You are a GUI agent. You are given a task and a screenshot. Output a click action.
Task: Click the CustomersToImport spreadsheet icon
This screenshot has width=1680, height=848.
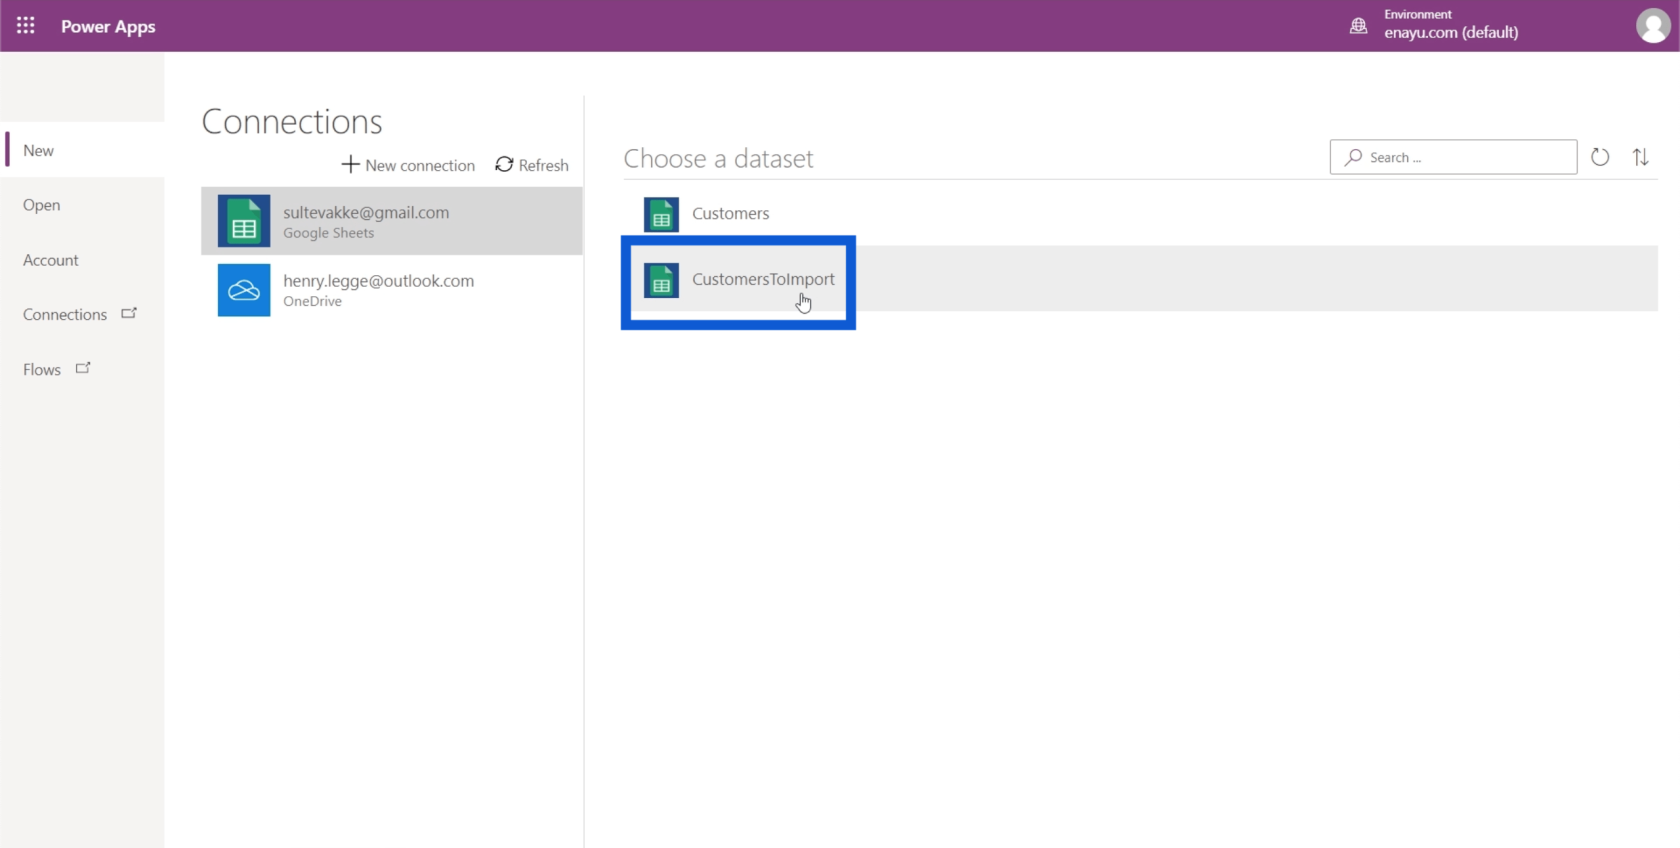[661, 281]
